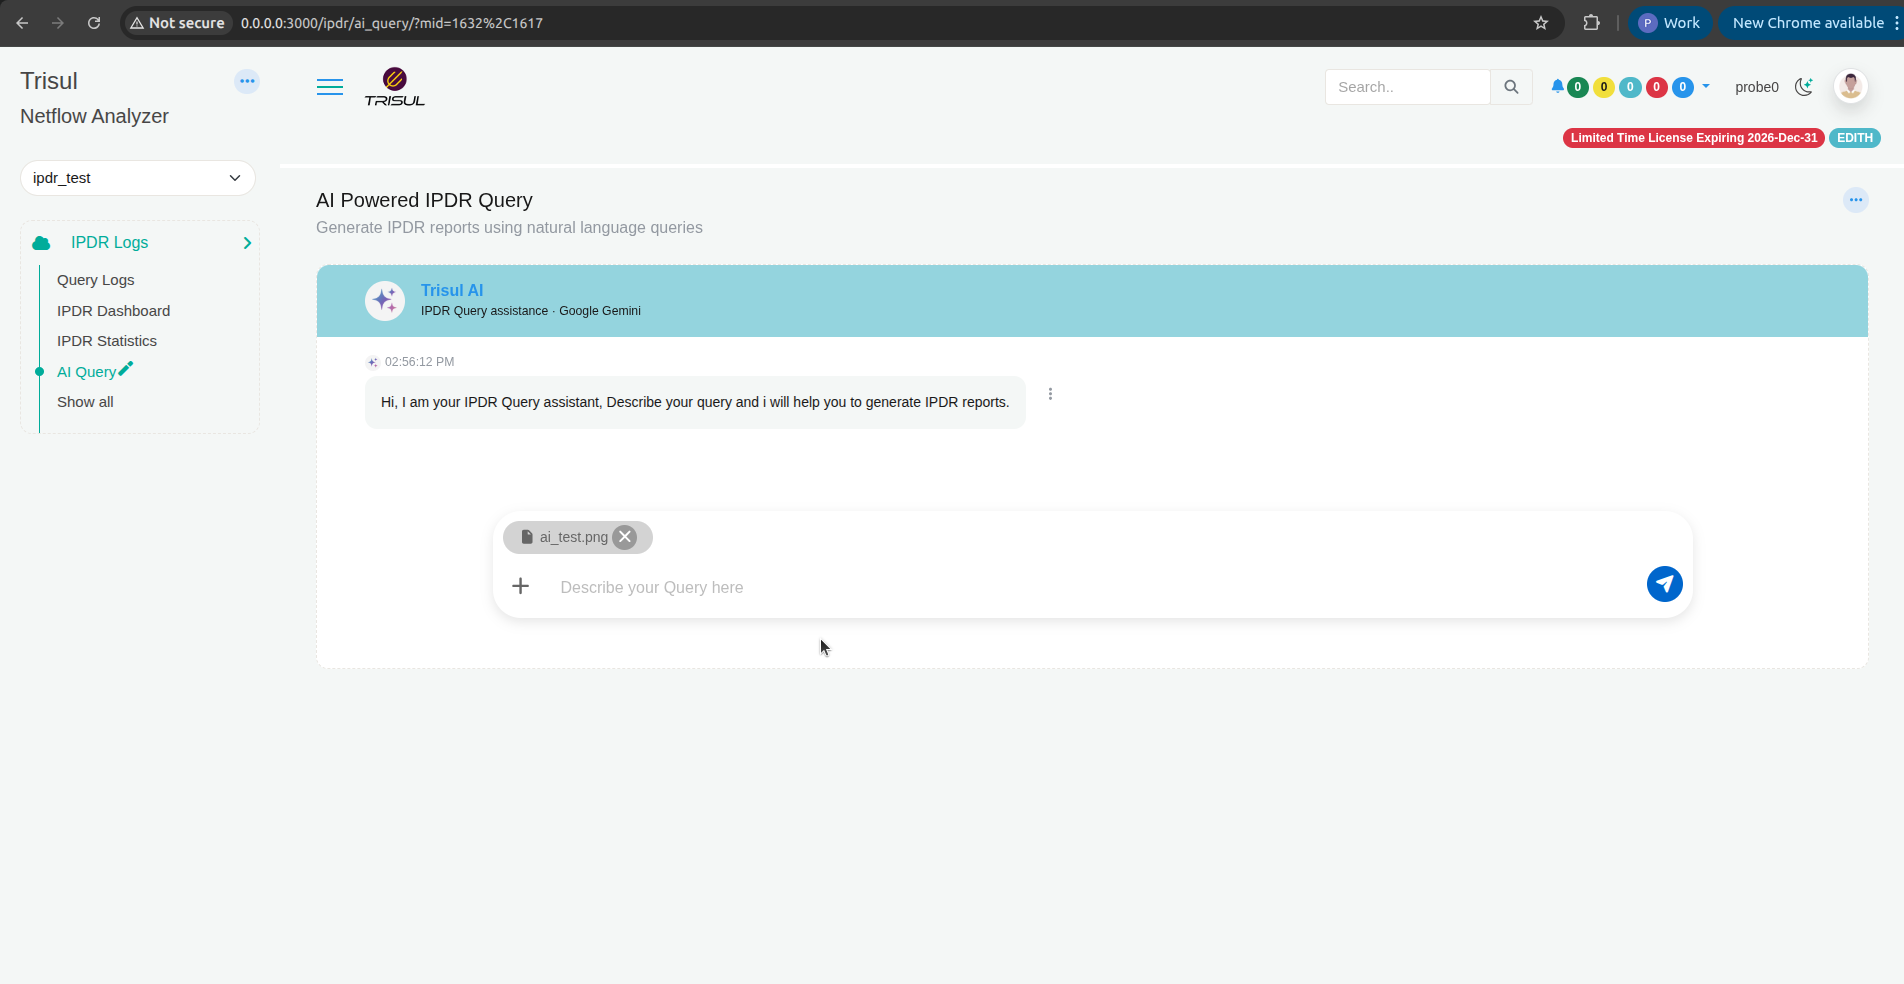
Task: Click the yellow alert count badge
Action: [x=1604, y=87]
